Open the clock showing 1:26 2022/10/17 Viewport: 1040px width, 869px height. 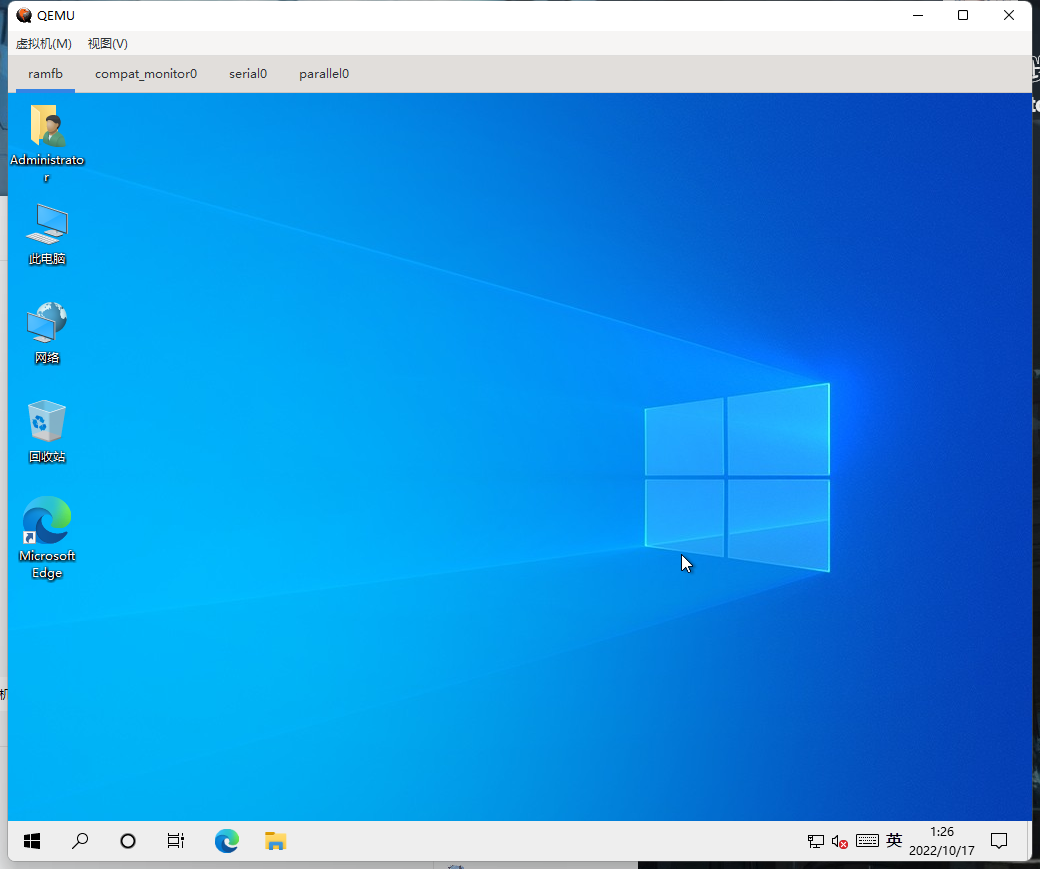pos(942,841)
